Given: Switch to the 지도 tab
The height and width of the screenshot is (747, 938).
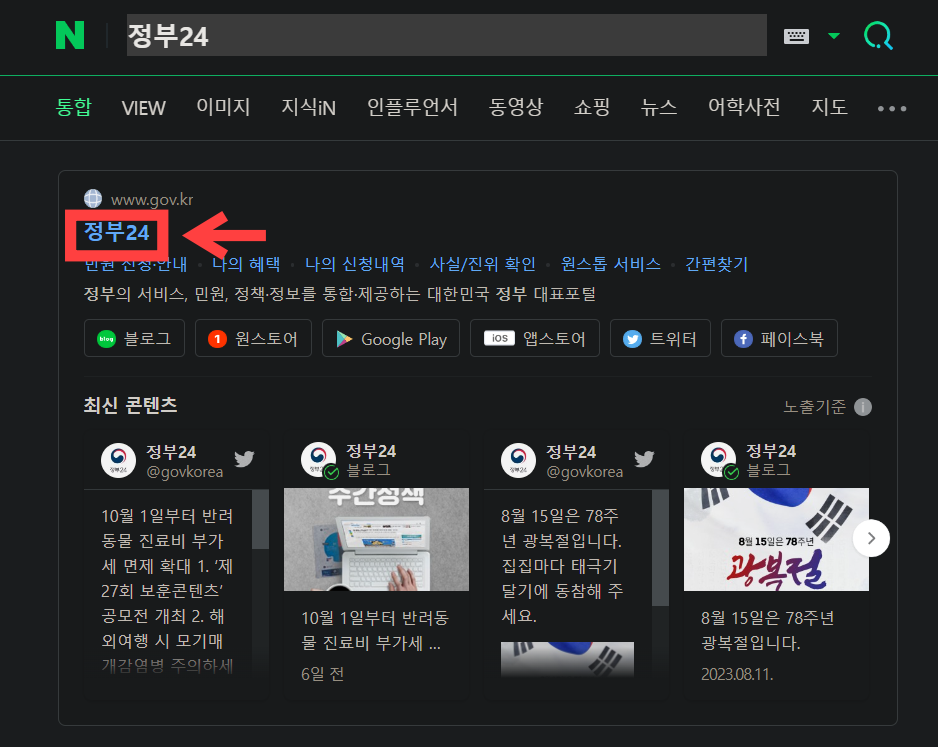Looking at the screenshot, I should tap(829, 108).
